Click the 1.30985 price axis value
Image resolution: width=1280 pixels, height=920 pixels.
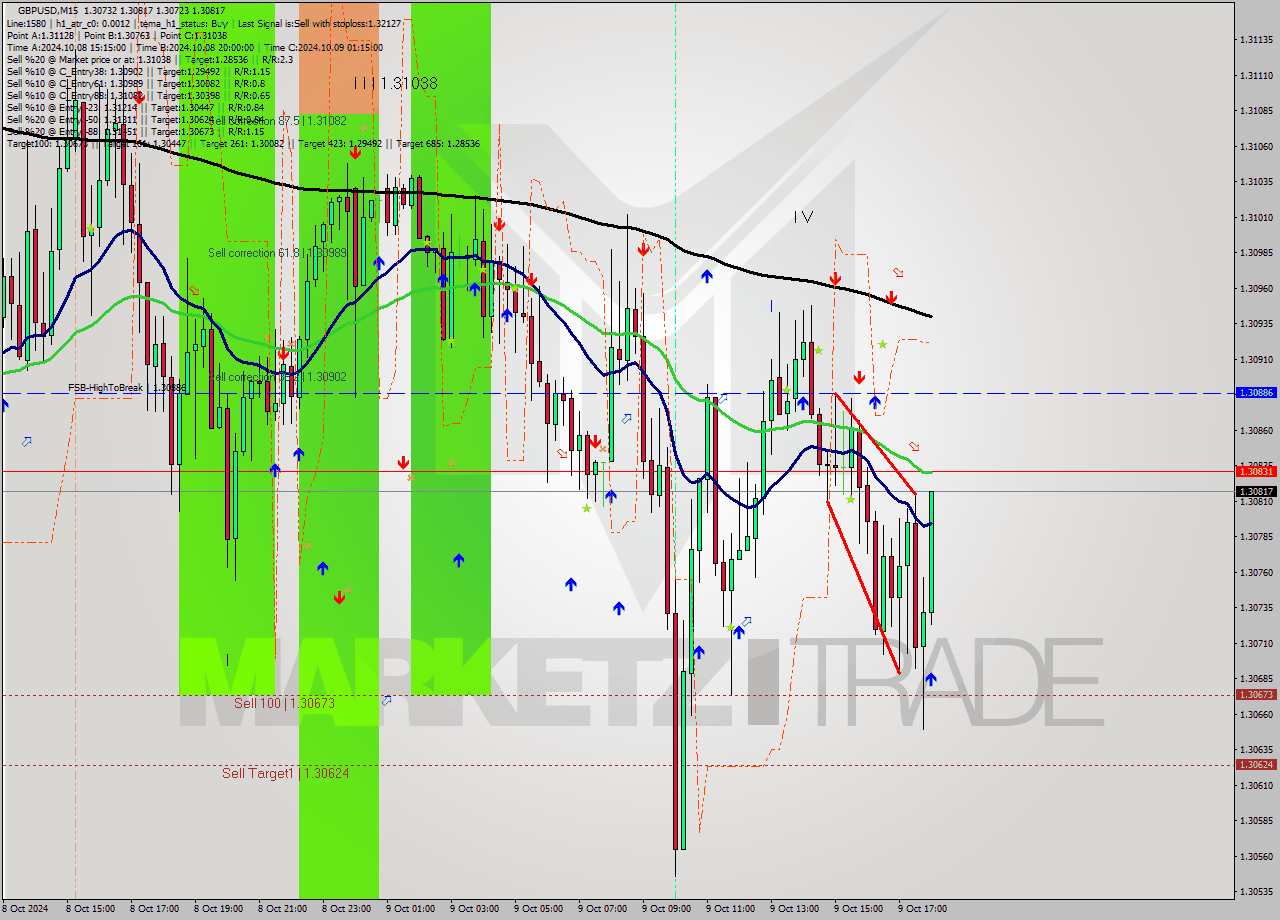1256,252
